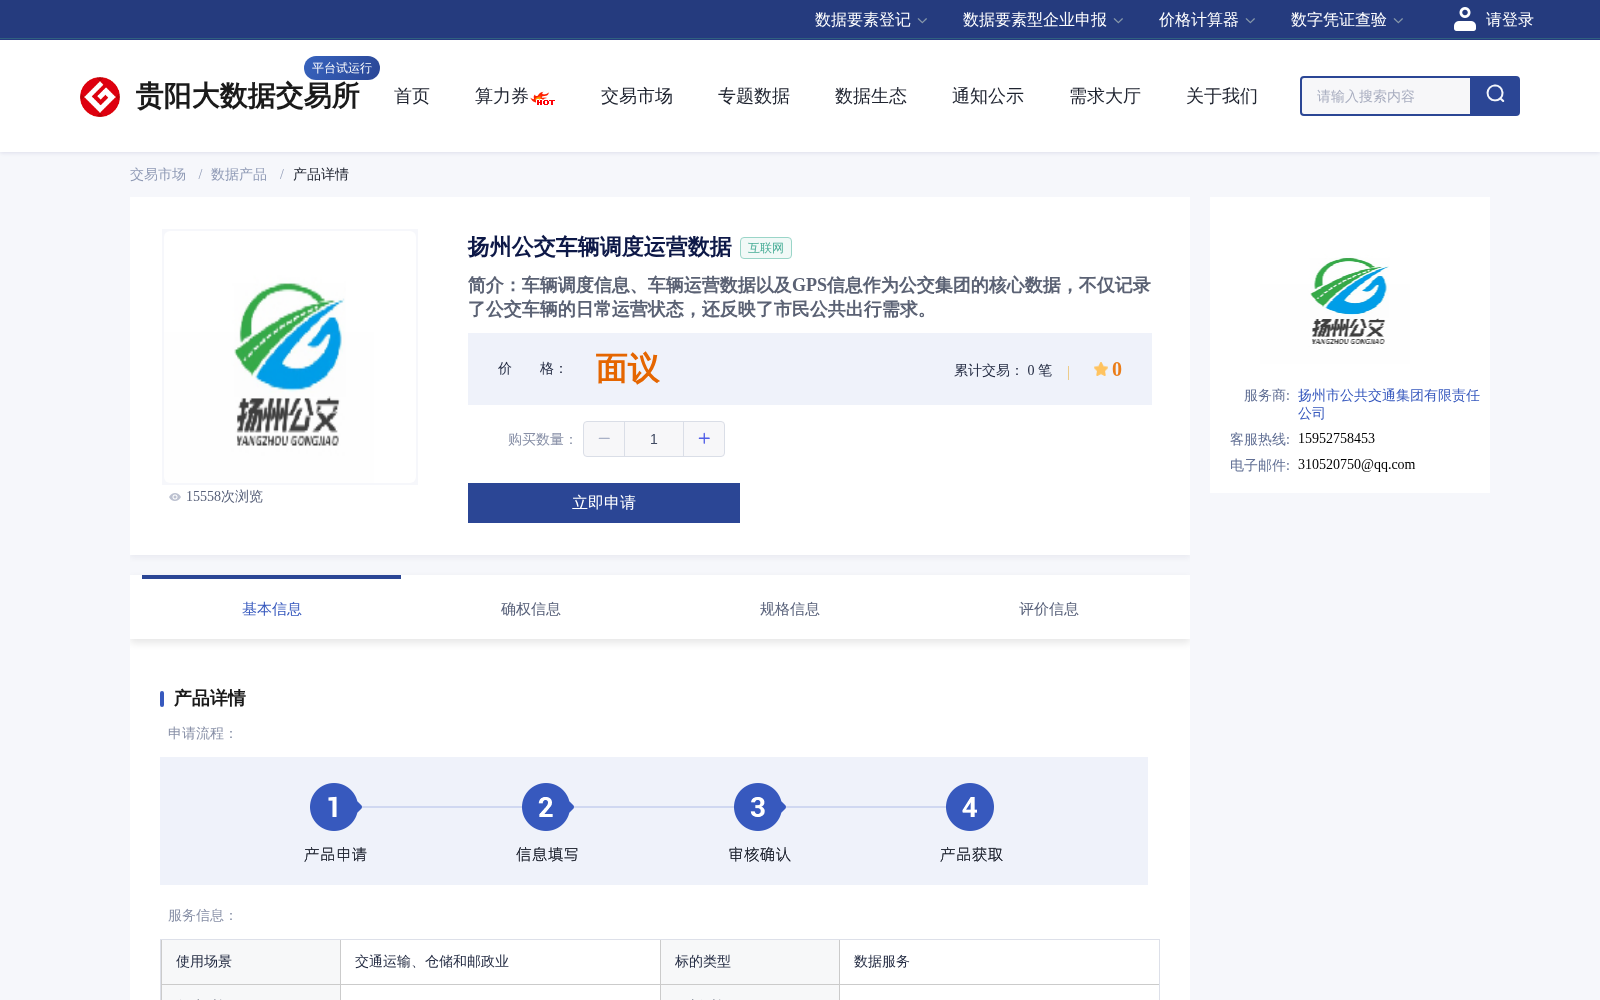This screenshot has height=1000, width=1600.
Task: Open the 算力券 nav item
Action: tap(501, 96)
